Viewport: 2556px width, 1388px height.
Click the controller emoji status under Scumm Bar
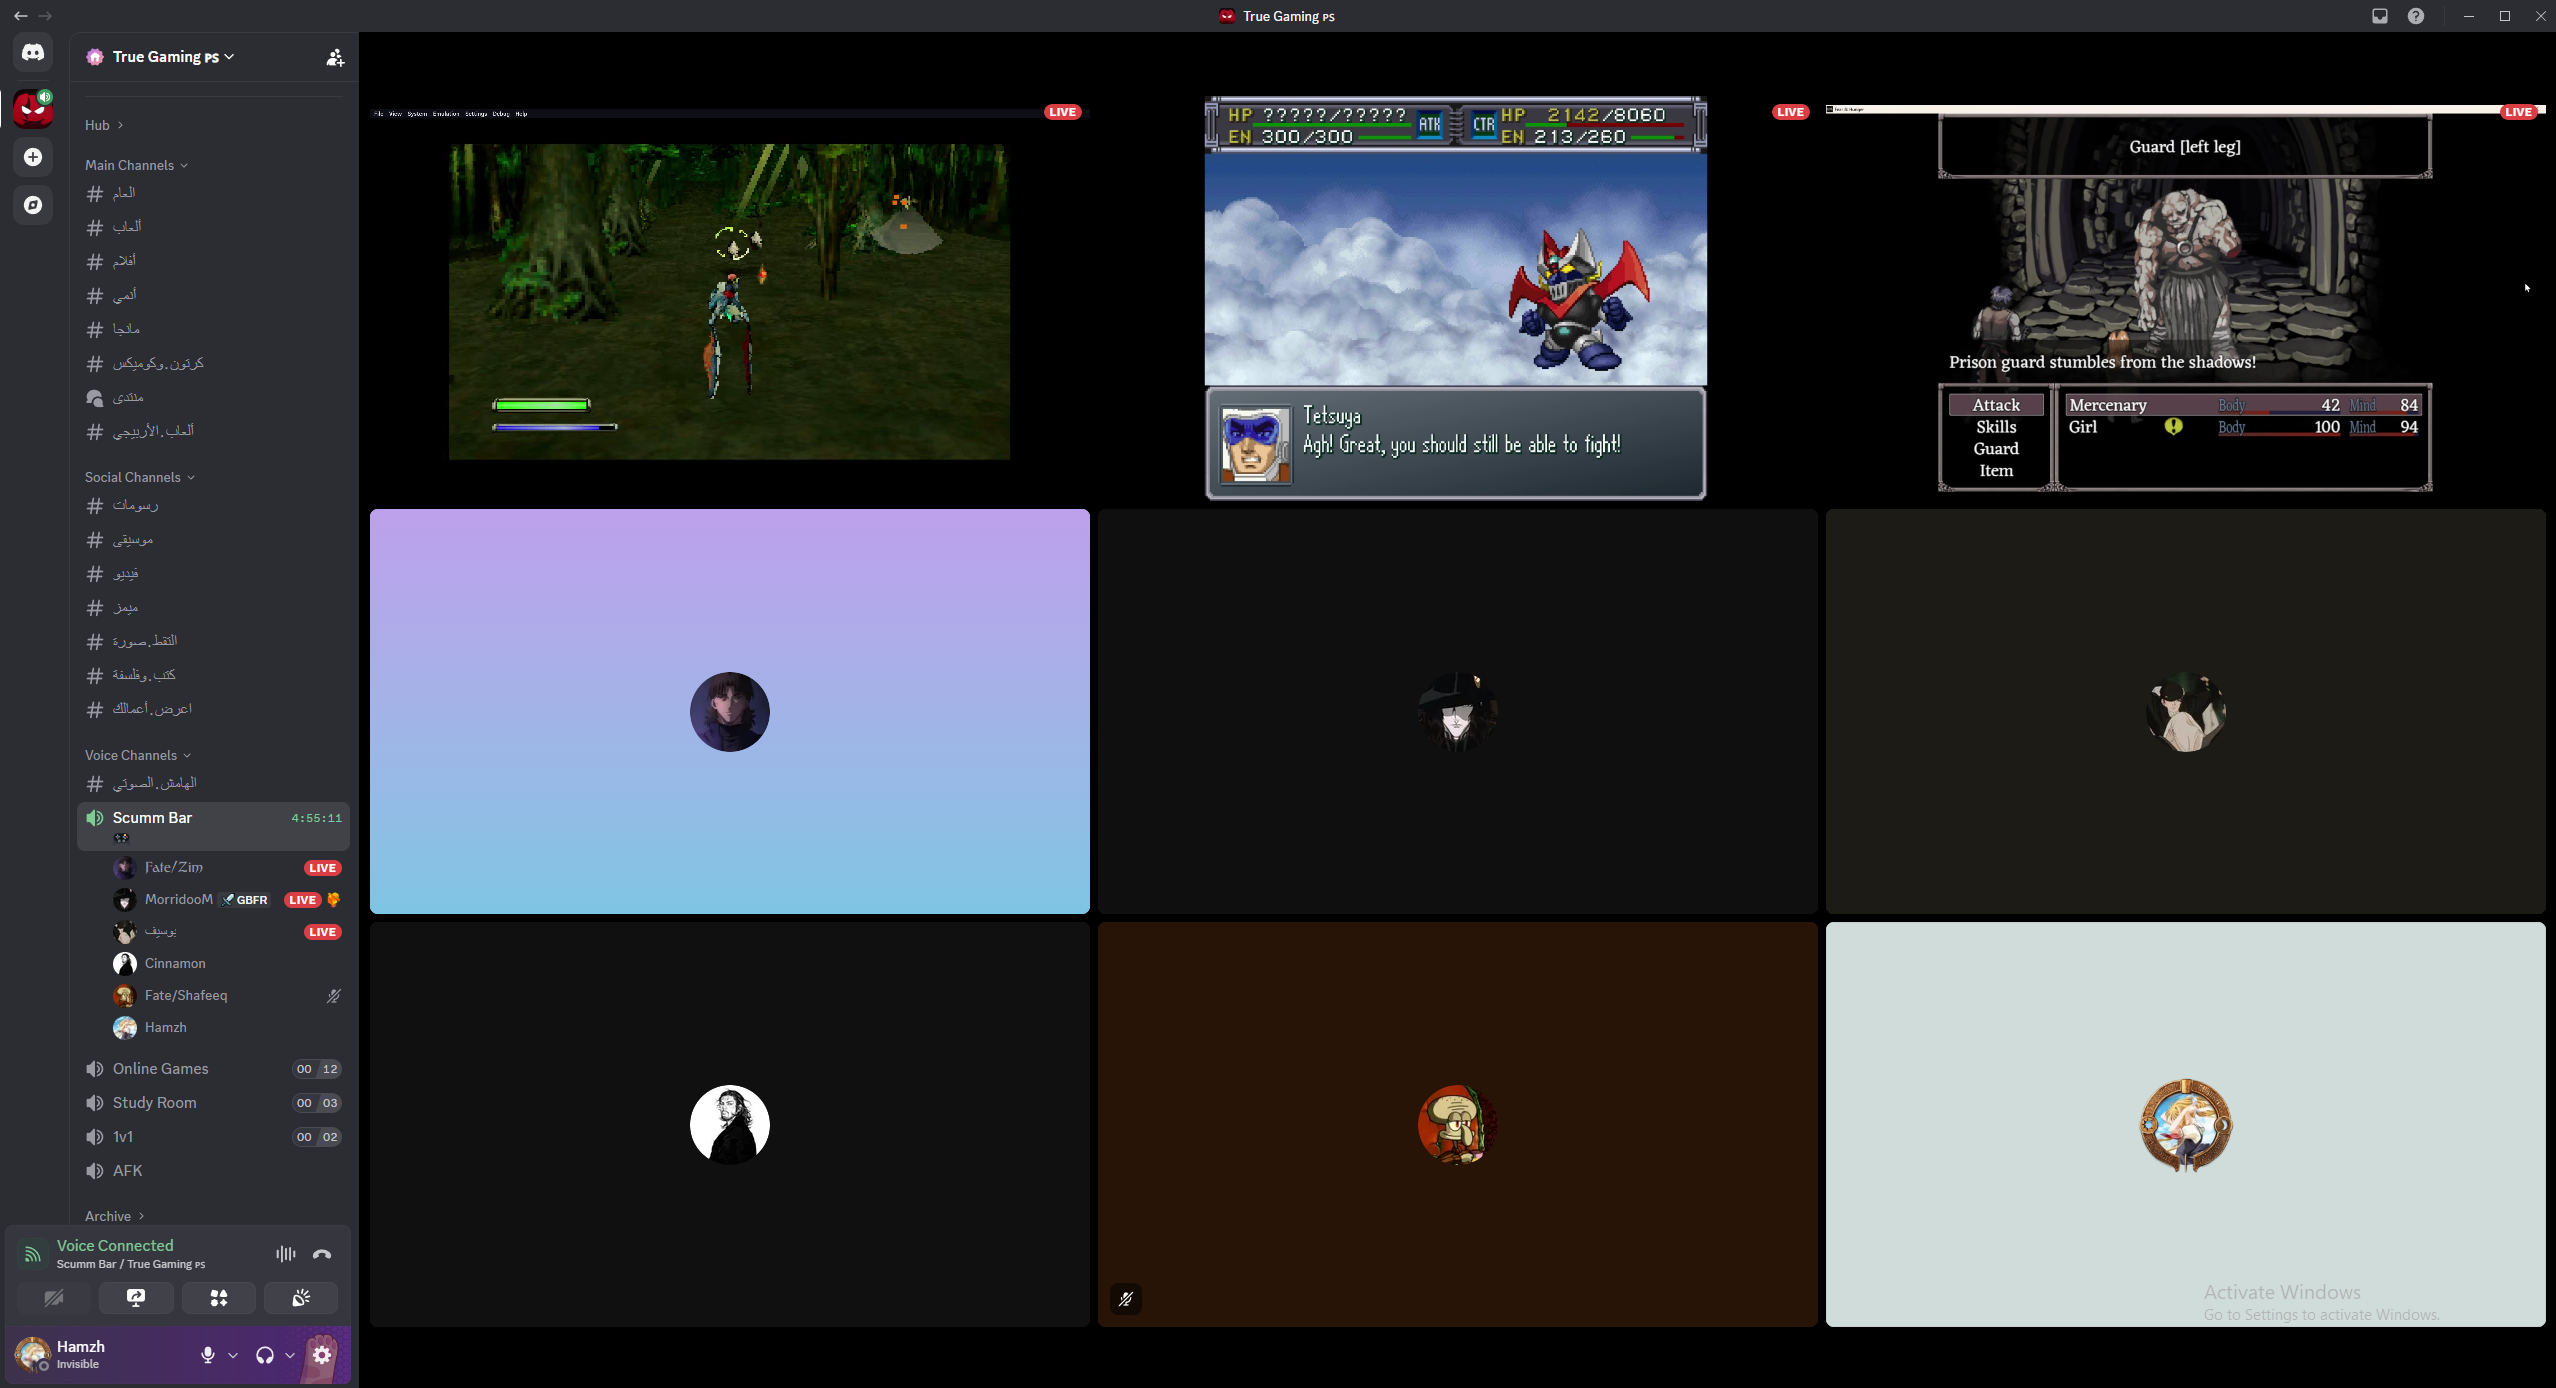121,838
